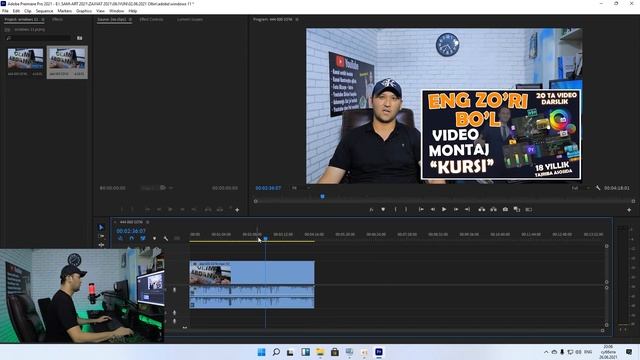Click the Mark Out button
Image resolution: width=640 pixels, height=360 pixels.
pyautogui.click(x=406, y=209)
